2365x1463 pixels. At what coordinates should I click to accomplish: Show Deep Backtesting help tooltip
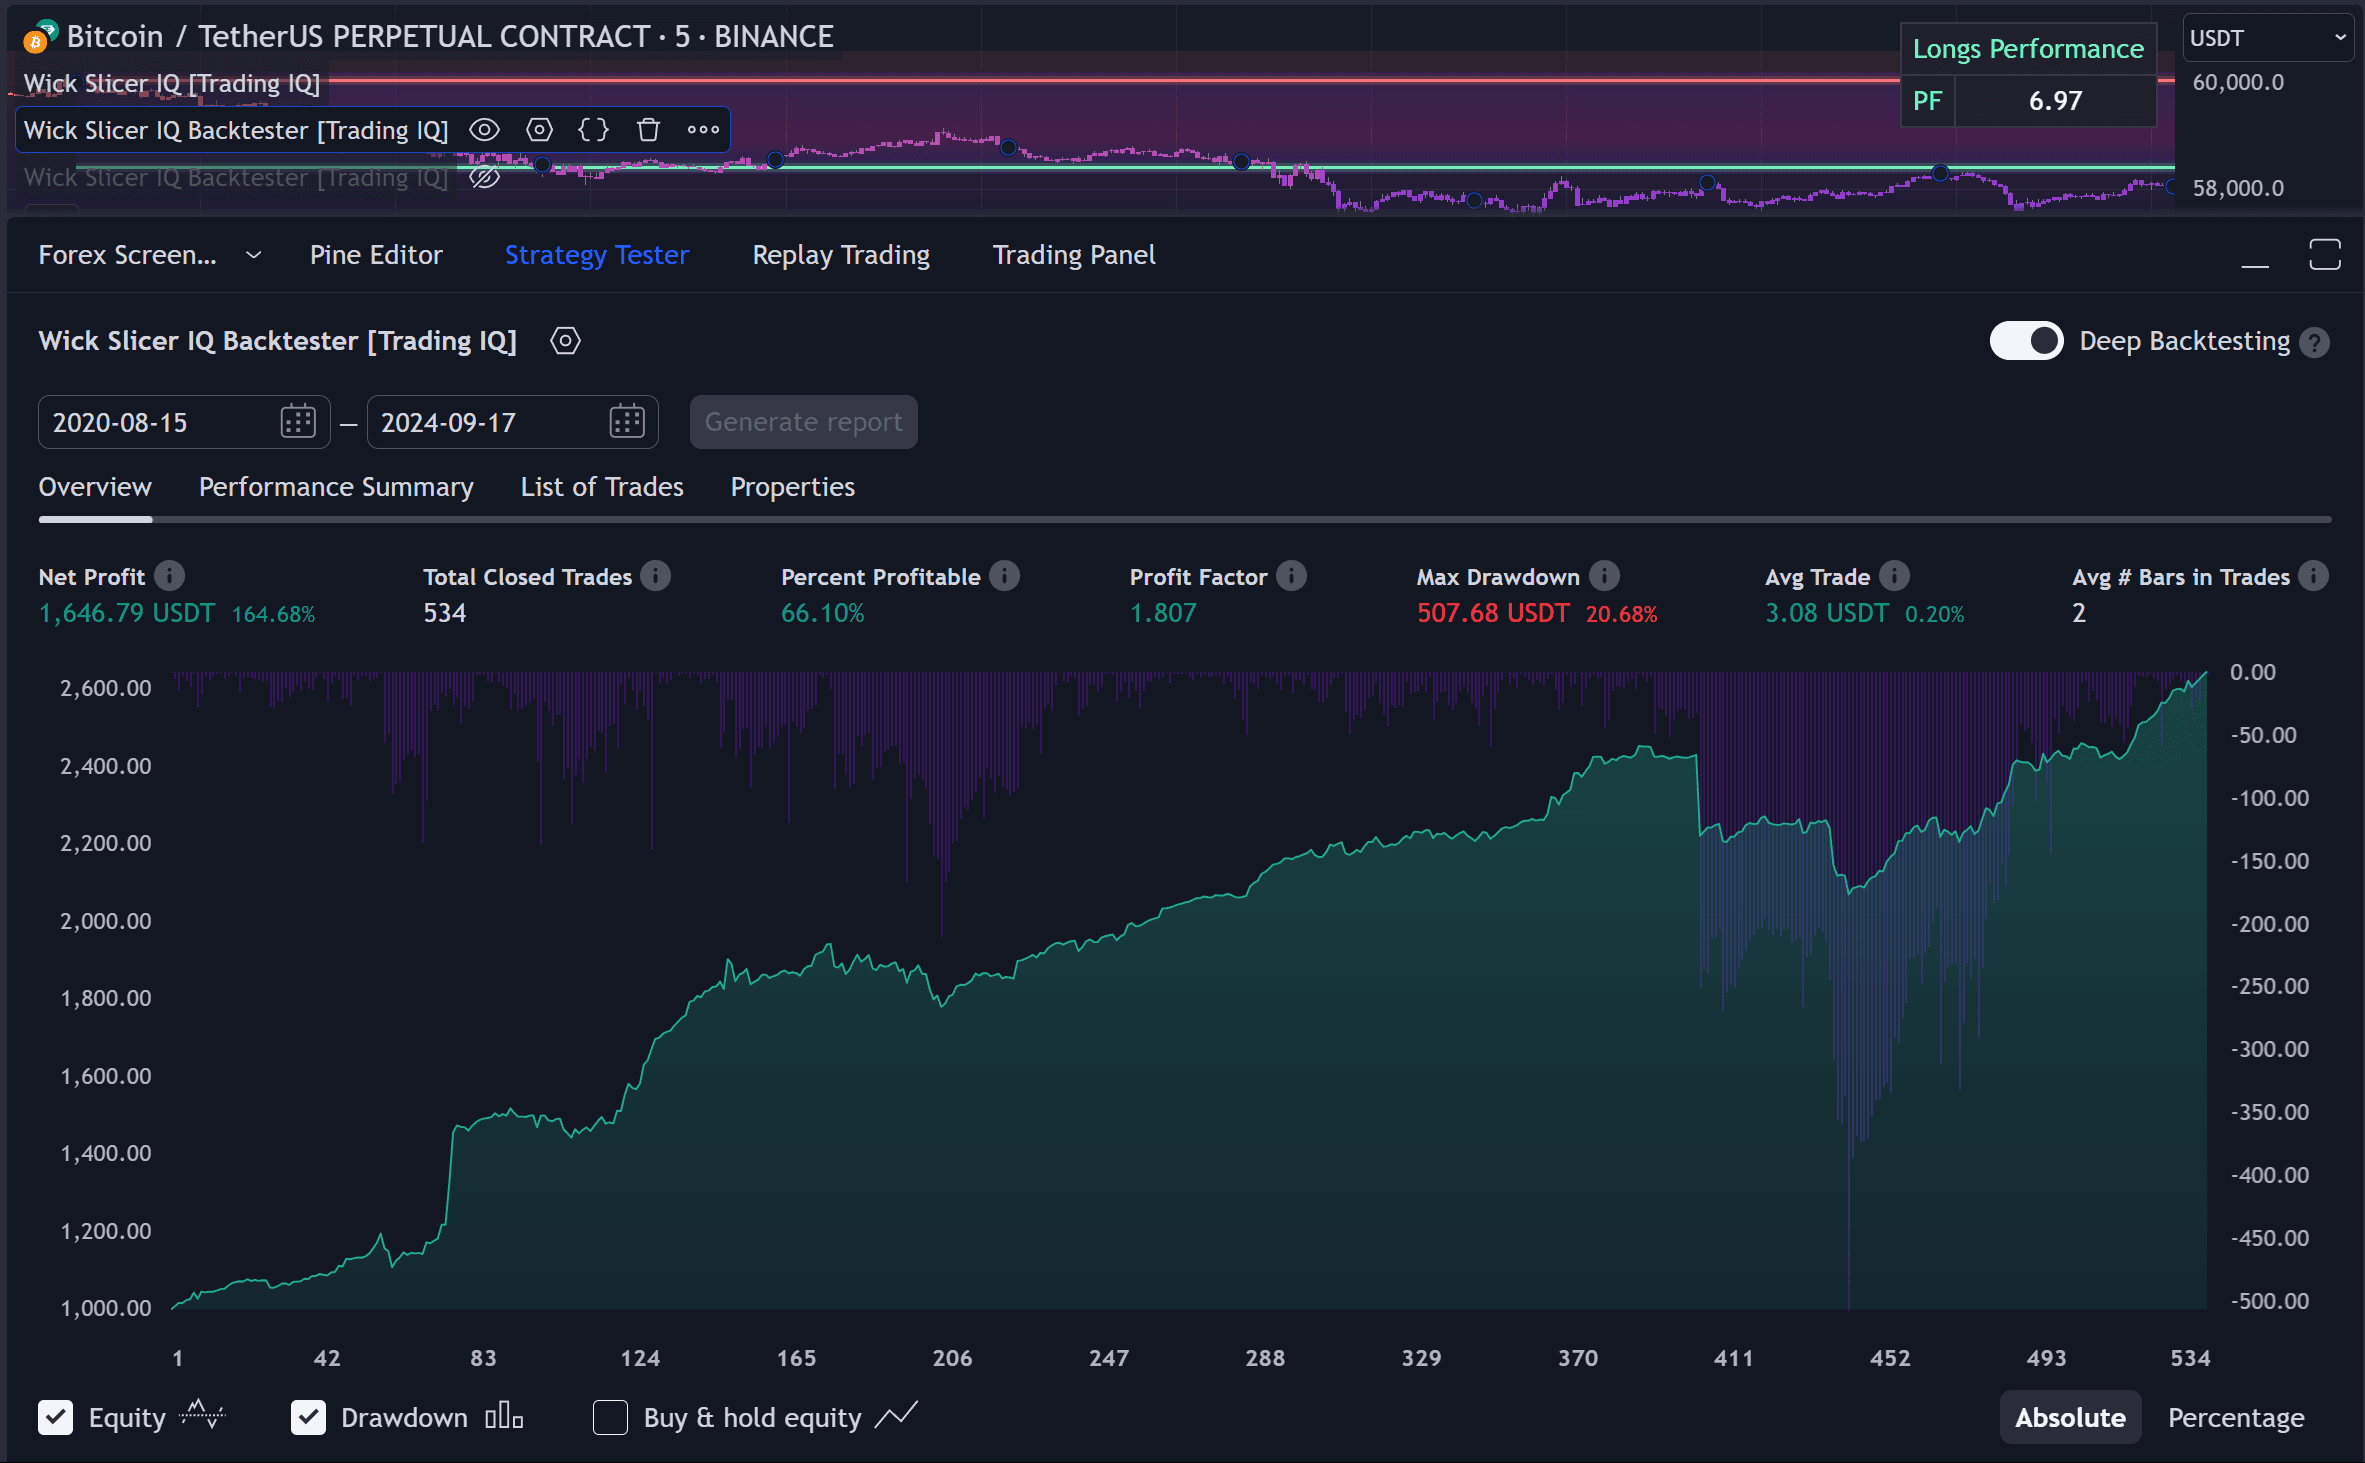[2314, 343]
